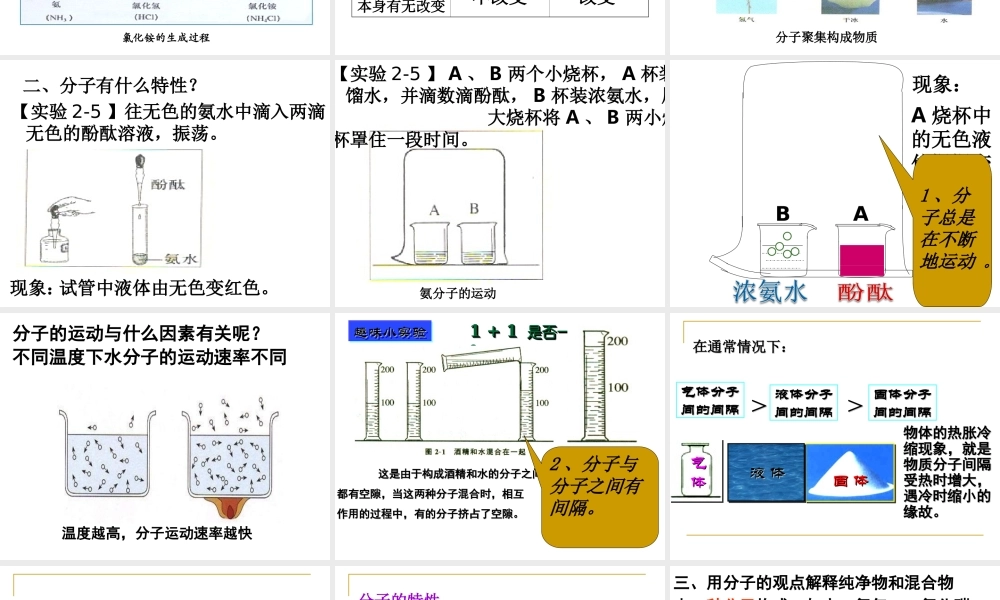Click the heading 三、用分子的观点解释纯净物和混合物
The height and width of the screenshot is (600, 1000).
[814, 582]
